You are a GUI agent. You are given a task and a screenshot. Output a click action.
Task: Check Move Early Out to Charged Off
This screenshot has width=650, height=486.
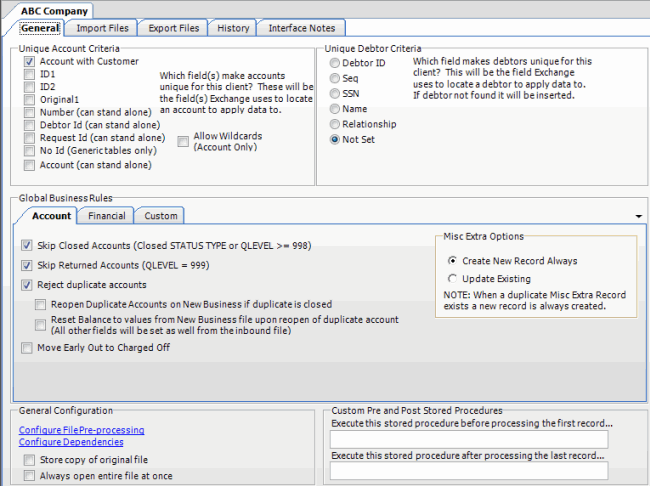pos(27,348)
